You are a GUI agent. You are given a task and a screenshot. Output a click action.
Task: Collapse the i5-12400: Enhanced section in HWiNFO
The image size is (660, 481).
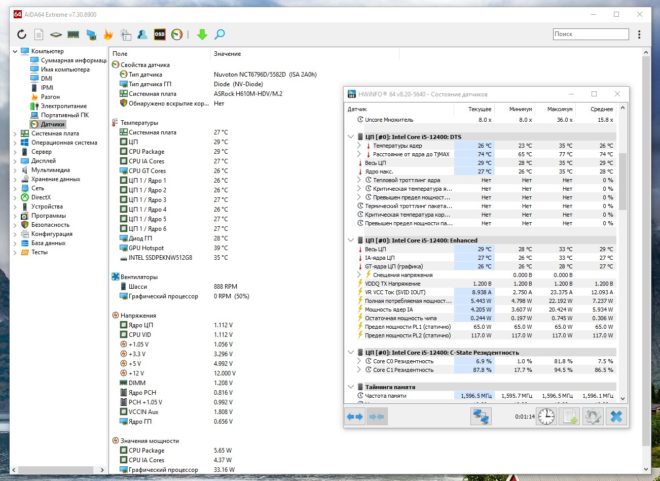point(351,240)
